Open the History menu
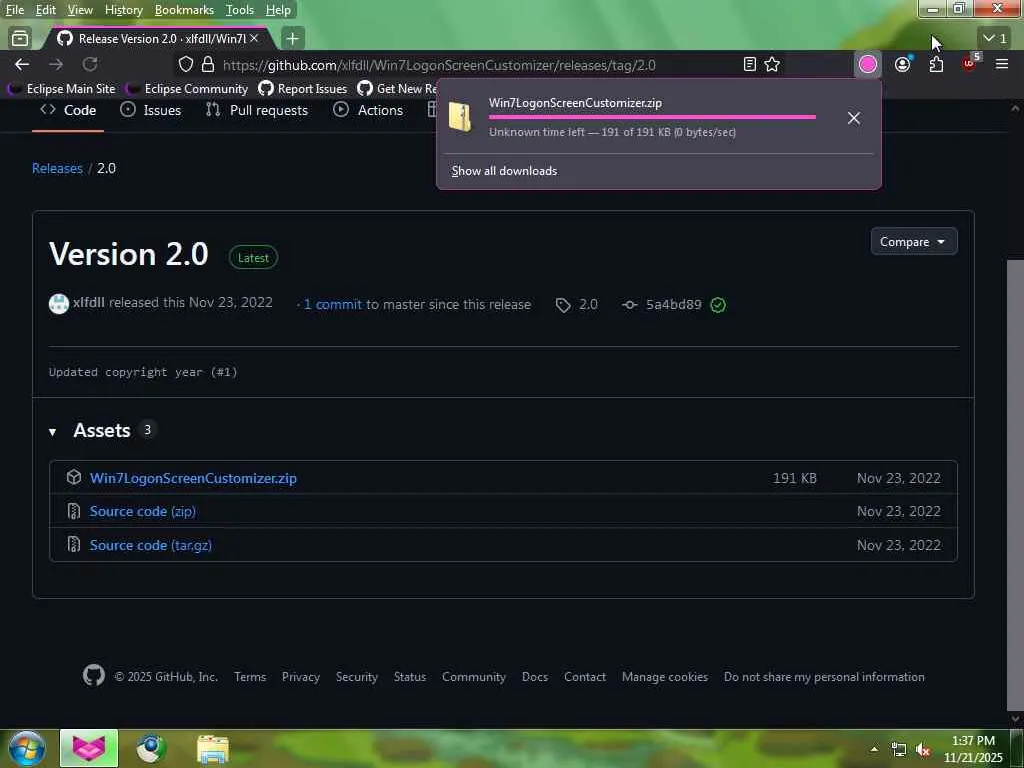Image resolution: width=1024 pixels, height=768 pixels. [x=123, y=10]
